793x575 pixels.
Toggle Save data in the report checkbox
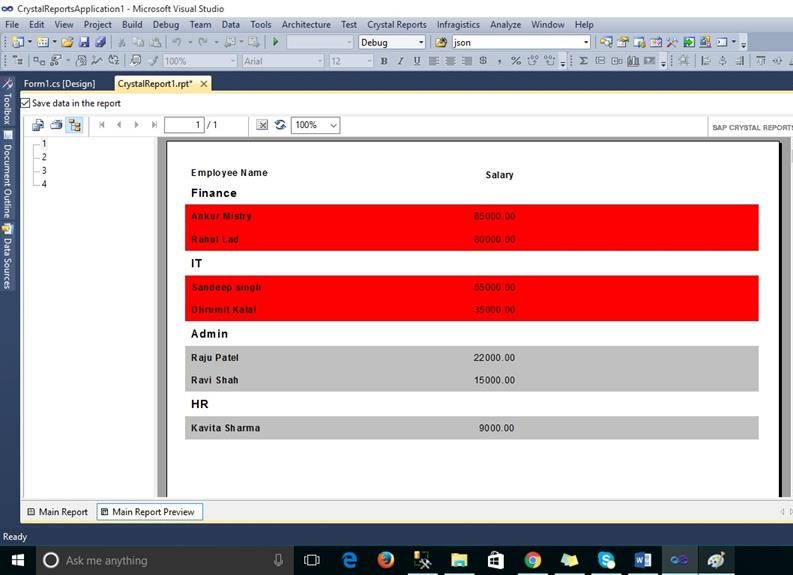click(x=25, y=103)
